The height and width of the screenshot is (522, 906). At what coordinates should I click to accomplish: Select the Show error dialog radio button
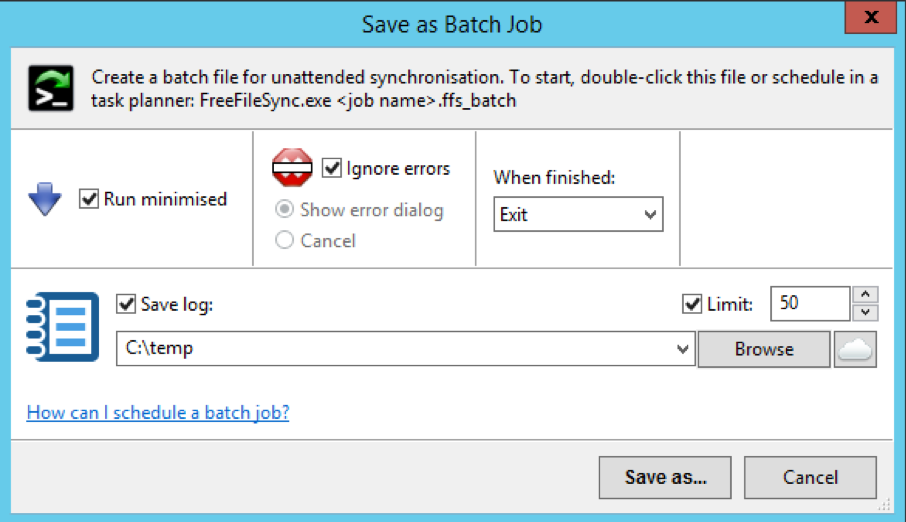point(284,209)
